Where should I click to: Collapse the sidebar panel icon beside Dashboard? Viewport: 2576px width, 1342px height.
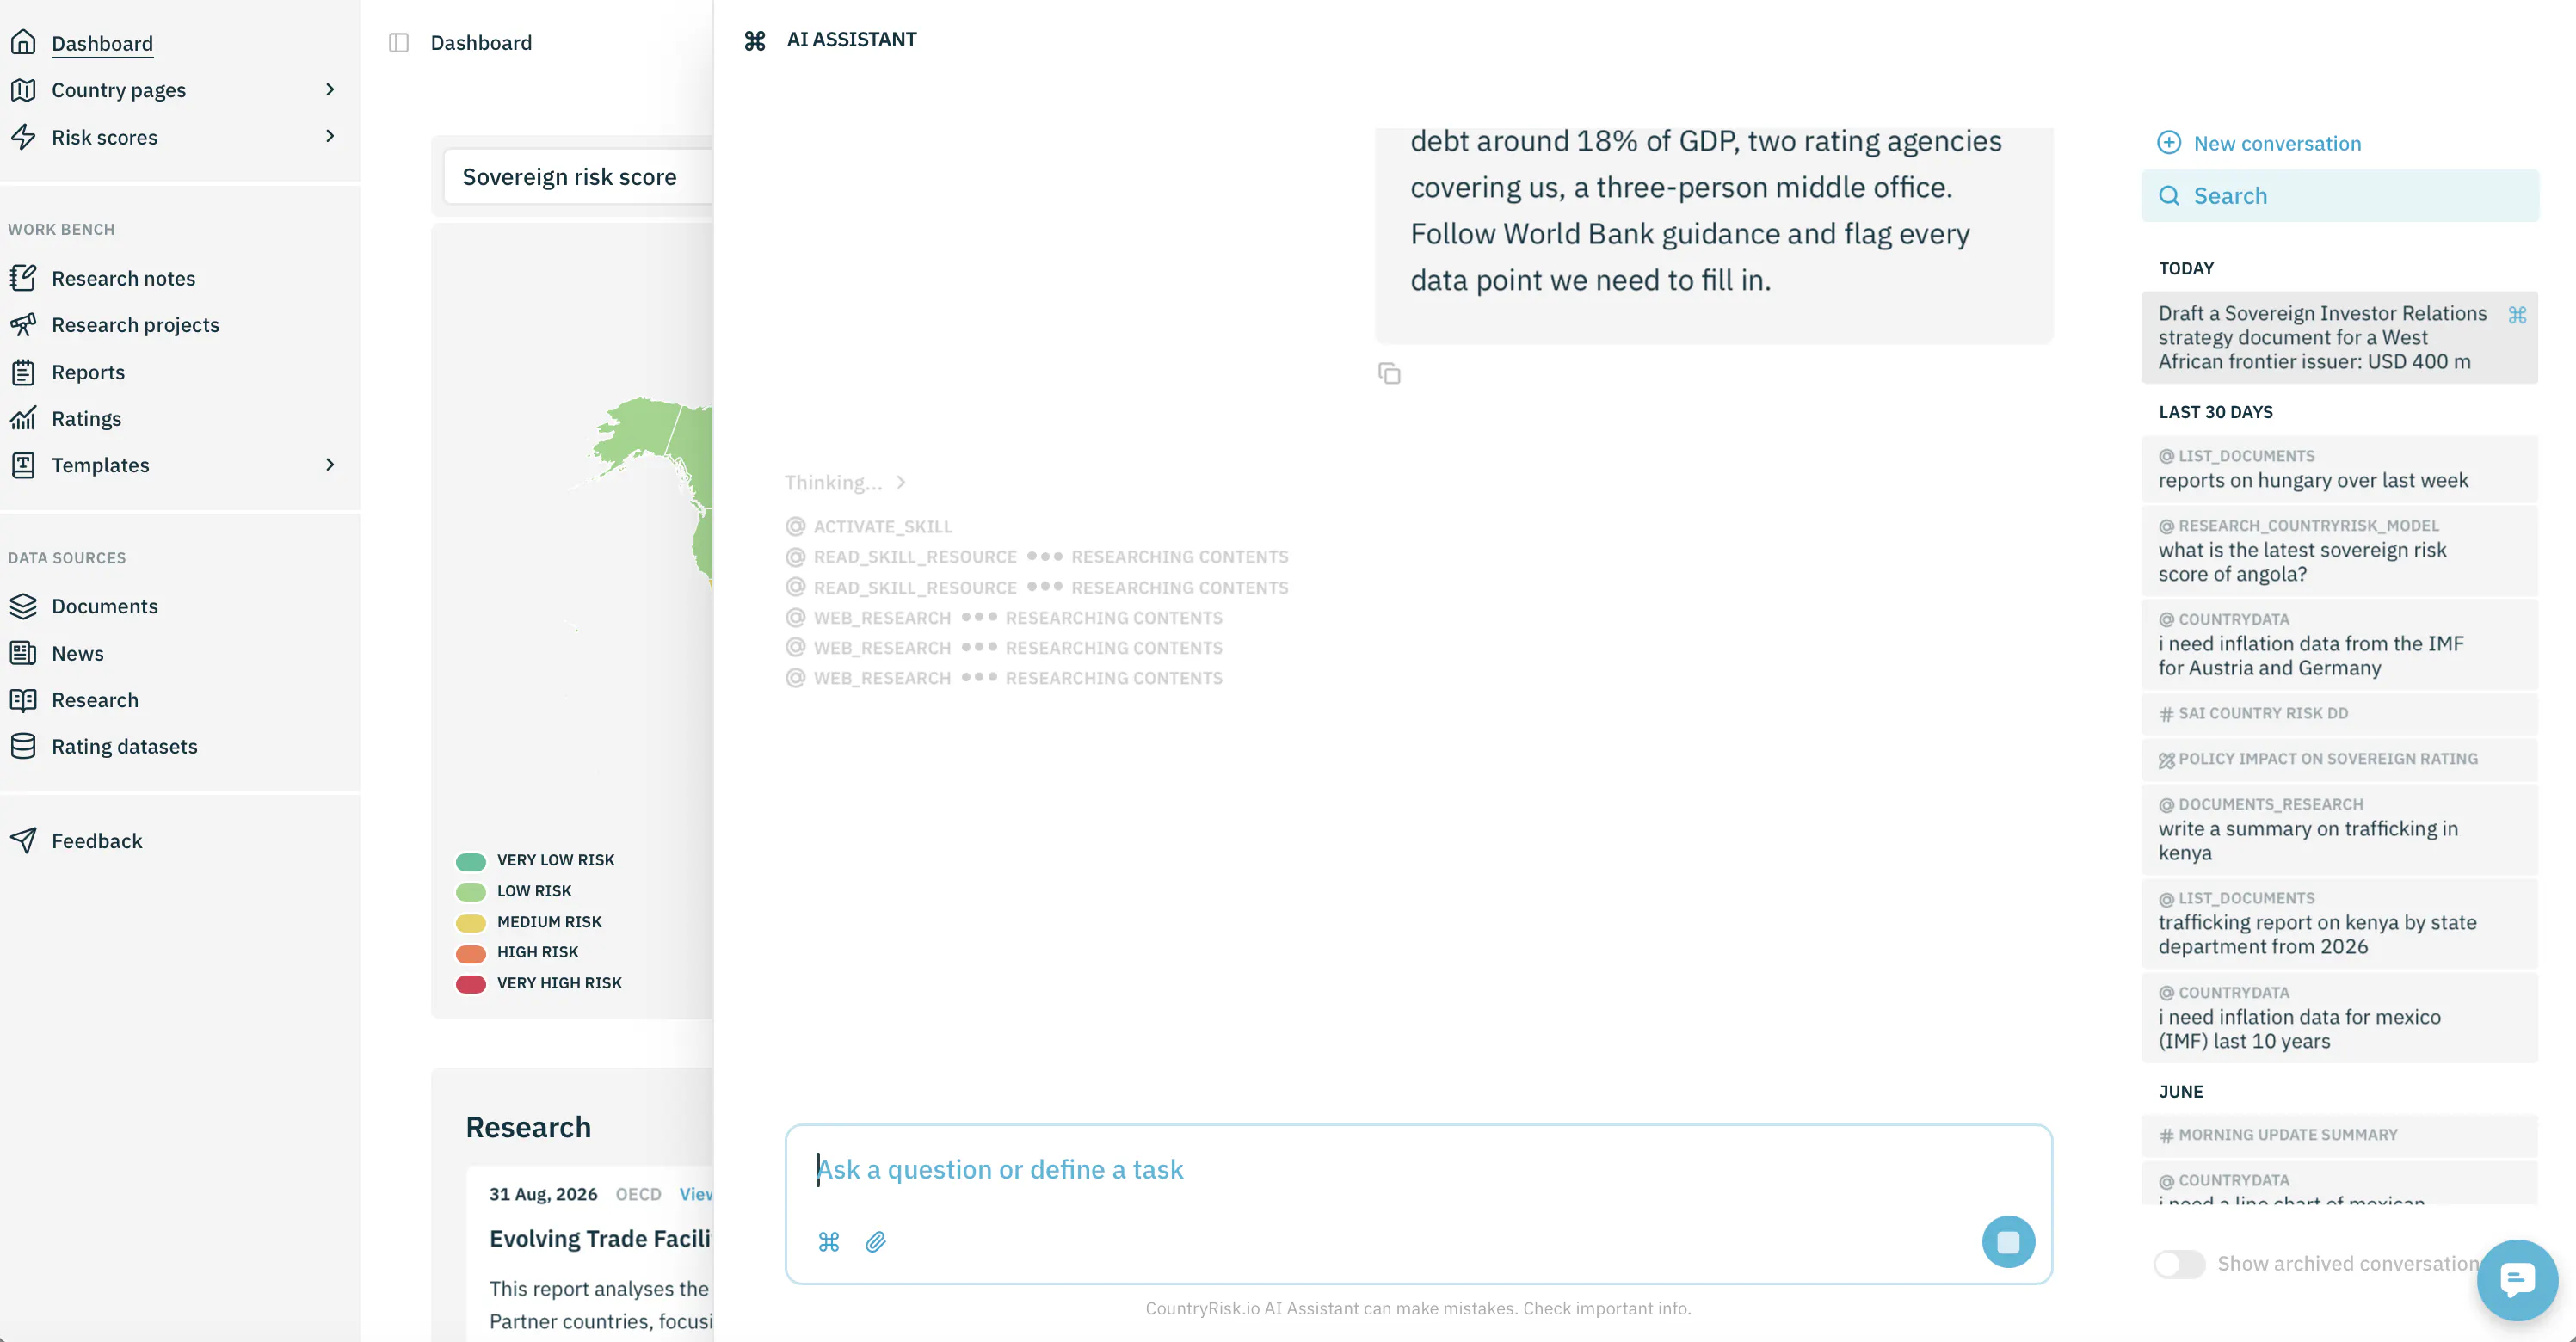(x=399, y=42)
